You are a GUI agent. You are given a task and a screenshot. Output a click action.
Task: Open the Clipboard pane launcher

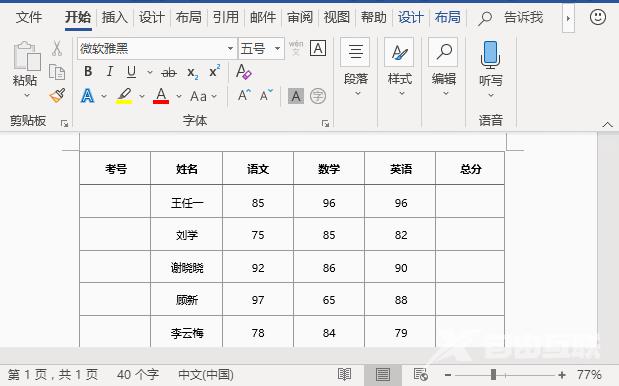(64, 124)
